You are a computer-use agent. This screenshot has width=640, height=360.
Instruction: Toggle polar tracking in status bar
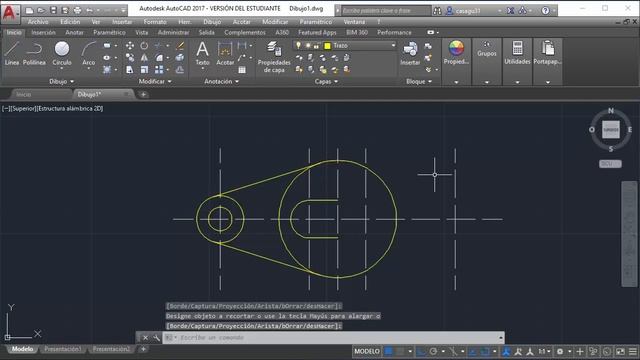click(x=433, y=351)
